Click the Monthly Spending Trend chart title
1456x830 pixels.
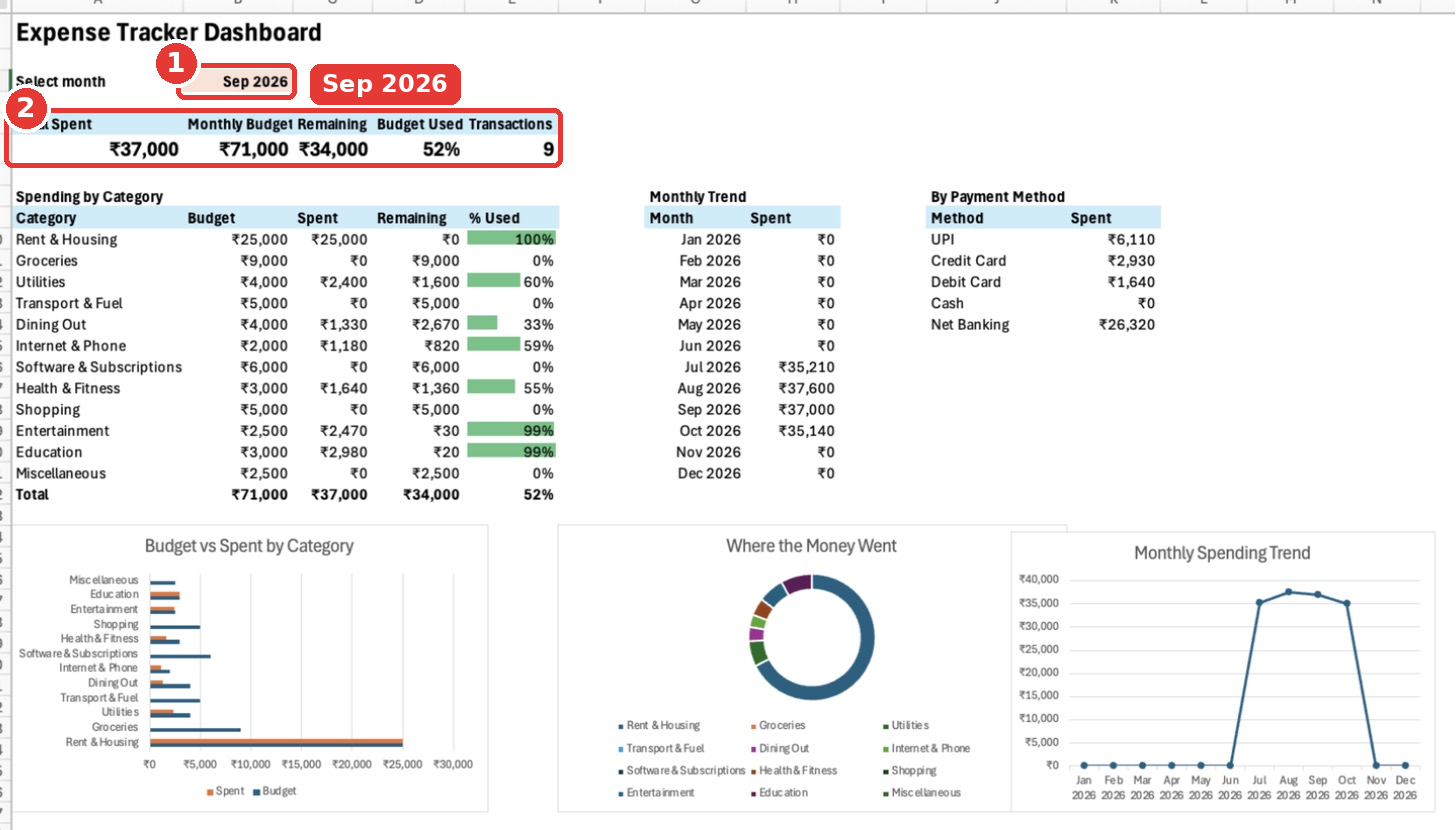tap(1222, 553)
